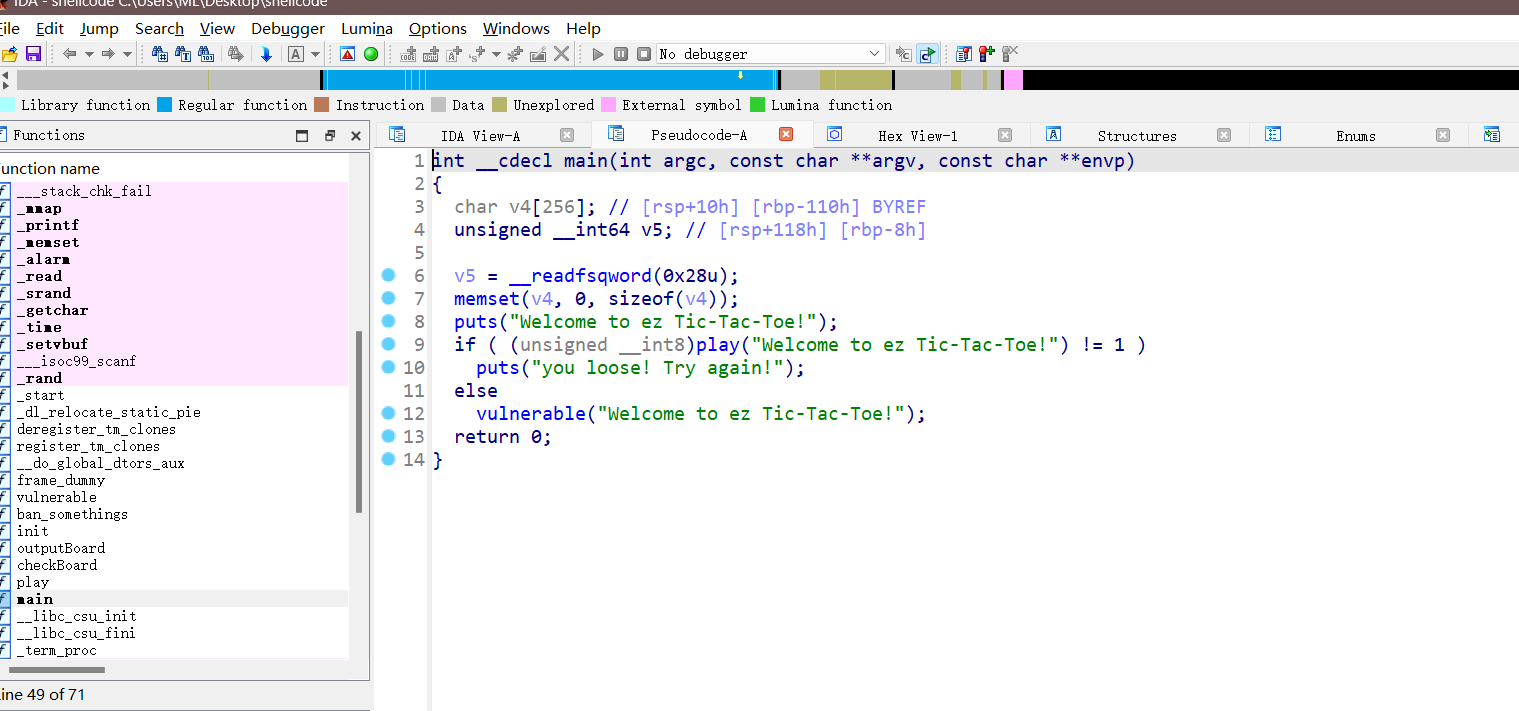Click the Regular function color swatch
The image size is (1519, 711).
click(165, 104)
